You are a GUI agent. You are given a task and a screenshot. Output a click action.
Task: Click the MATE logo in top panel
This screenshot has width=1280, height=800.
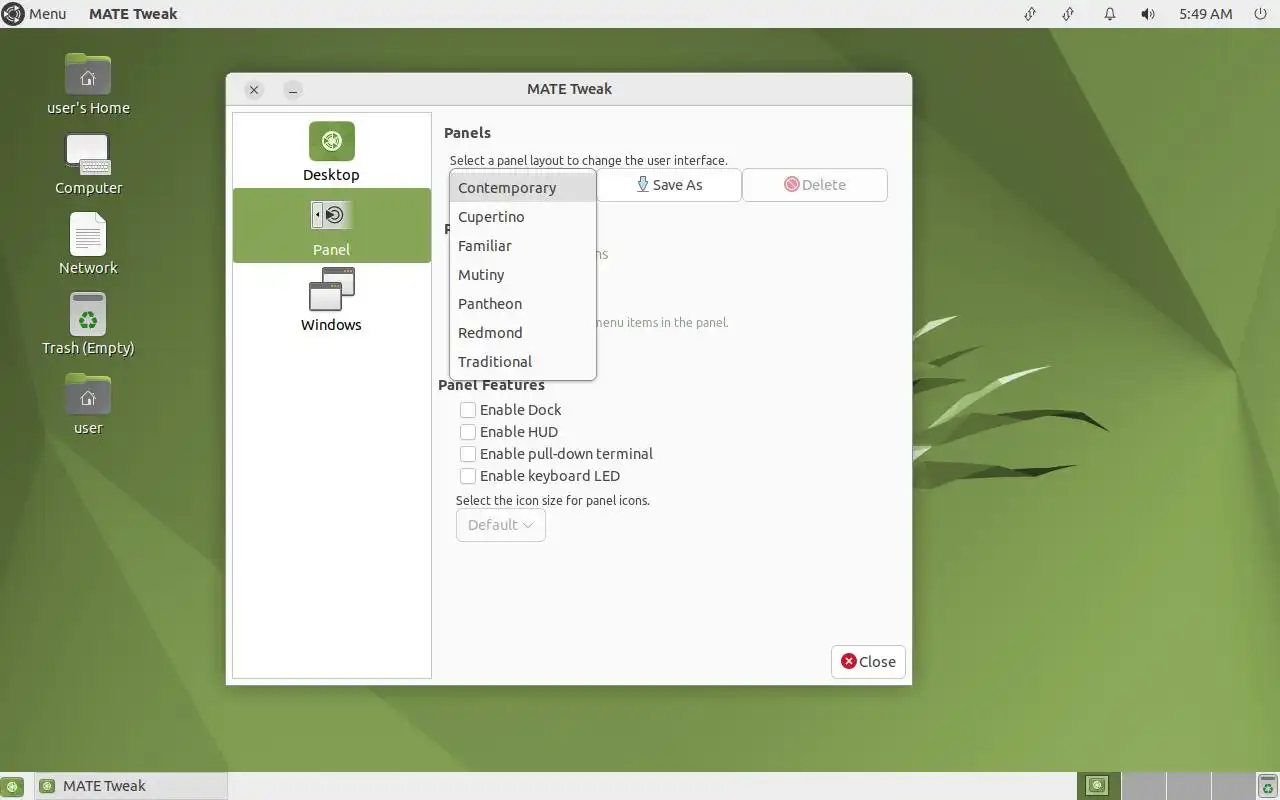coord(13,14)
